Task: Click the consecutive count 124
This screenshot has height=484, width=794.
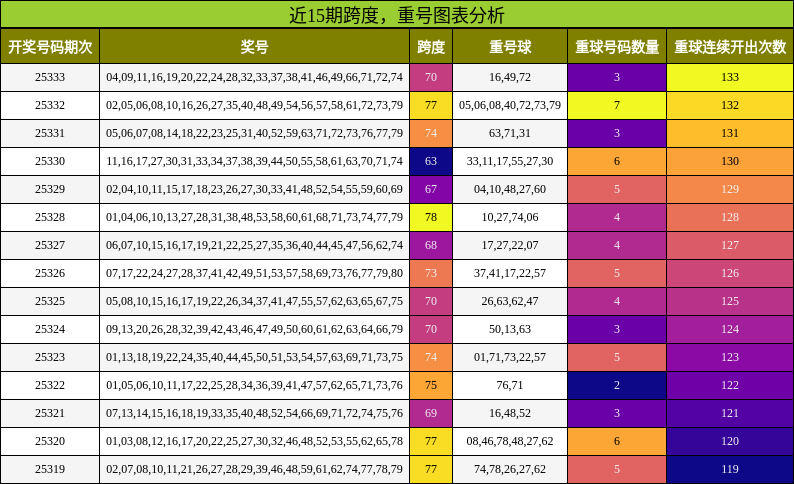Action: [x=730, y=330]
